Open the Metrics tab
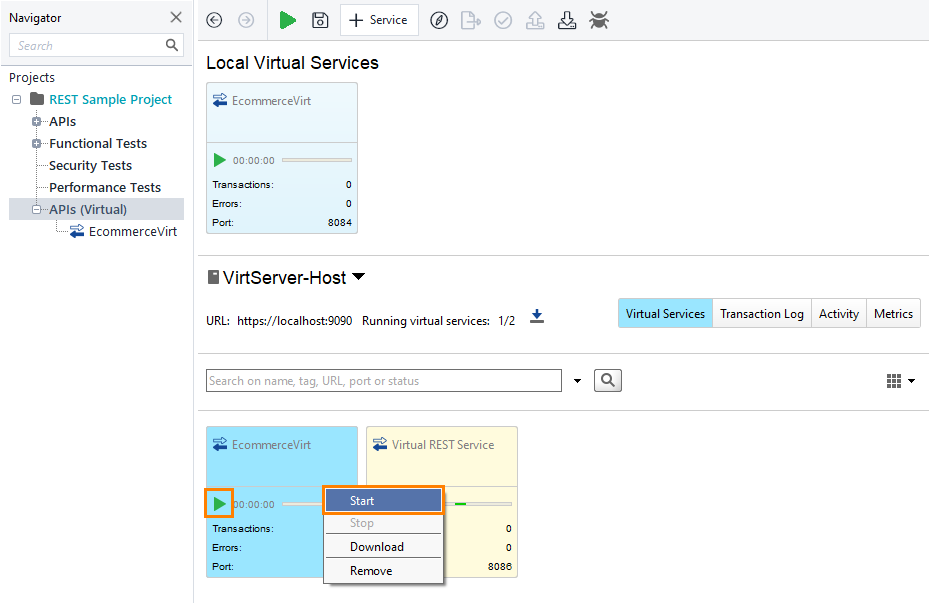Viewport: 929px width, 603px height. pos(893,313)
